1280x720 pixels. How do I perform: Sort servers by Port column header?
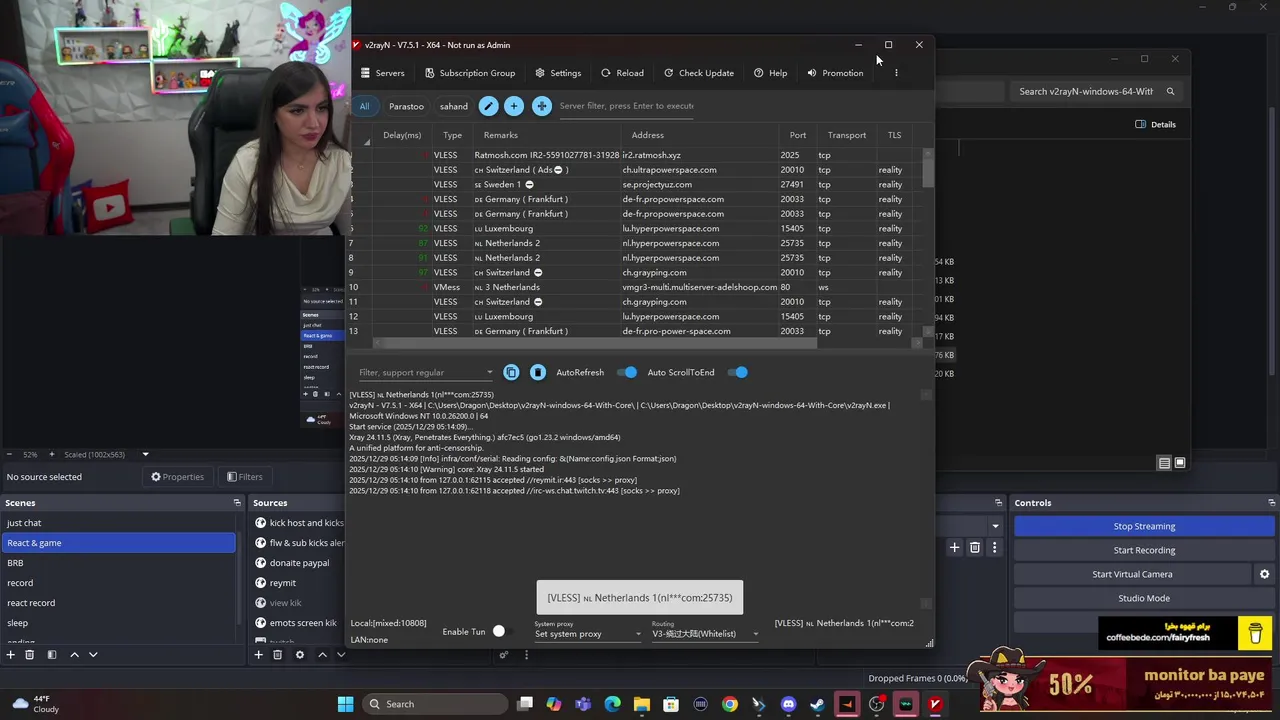(x=797, y=135)
